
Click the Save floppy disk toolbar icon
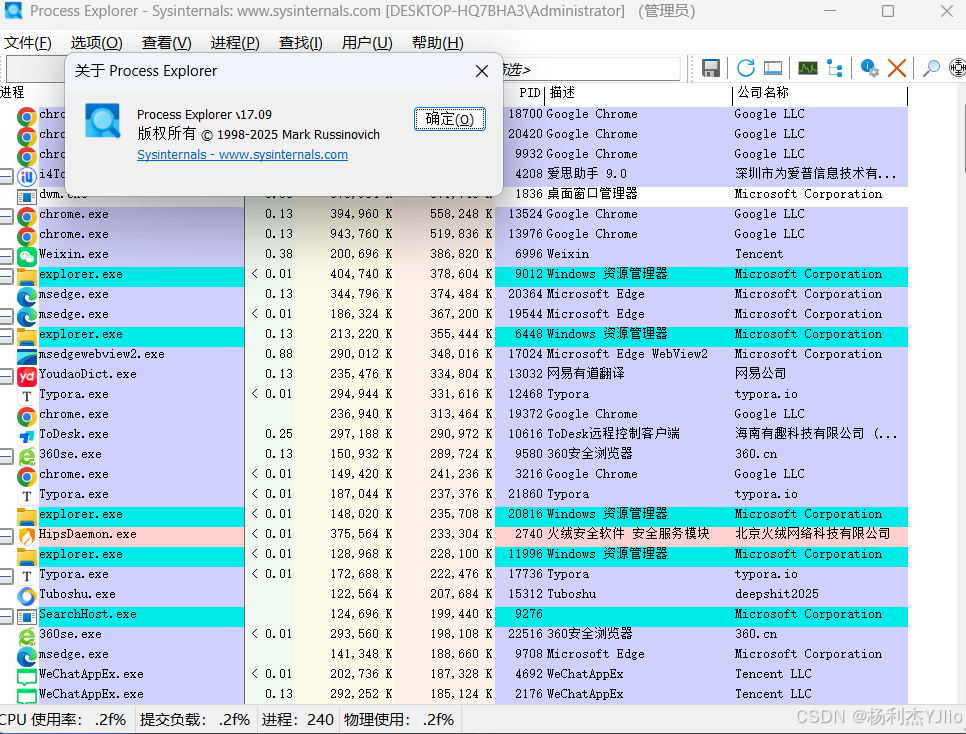coord(710,68)
